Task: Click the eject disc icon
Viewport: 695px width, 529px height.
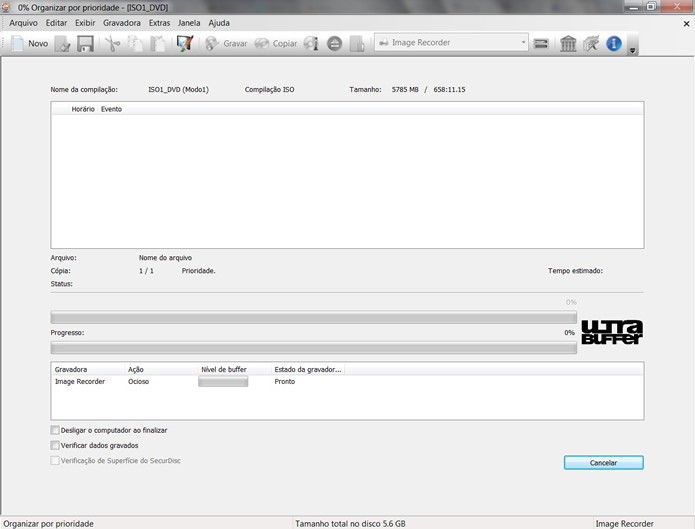Action: tap(335, 43)
